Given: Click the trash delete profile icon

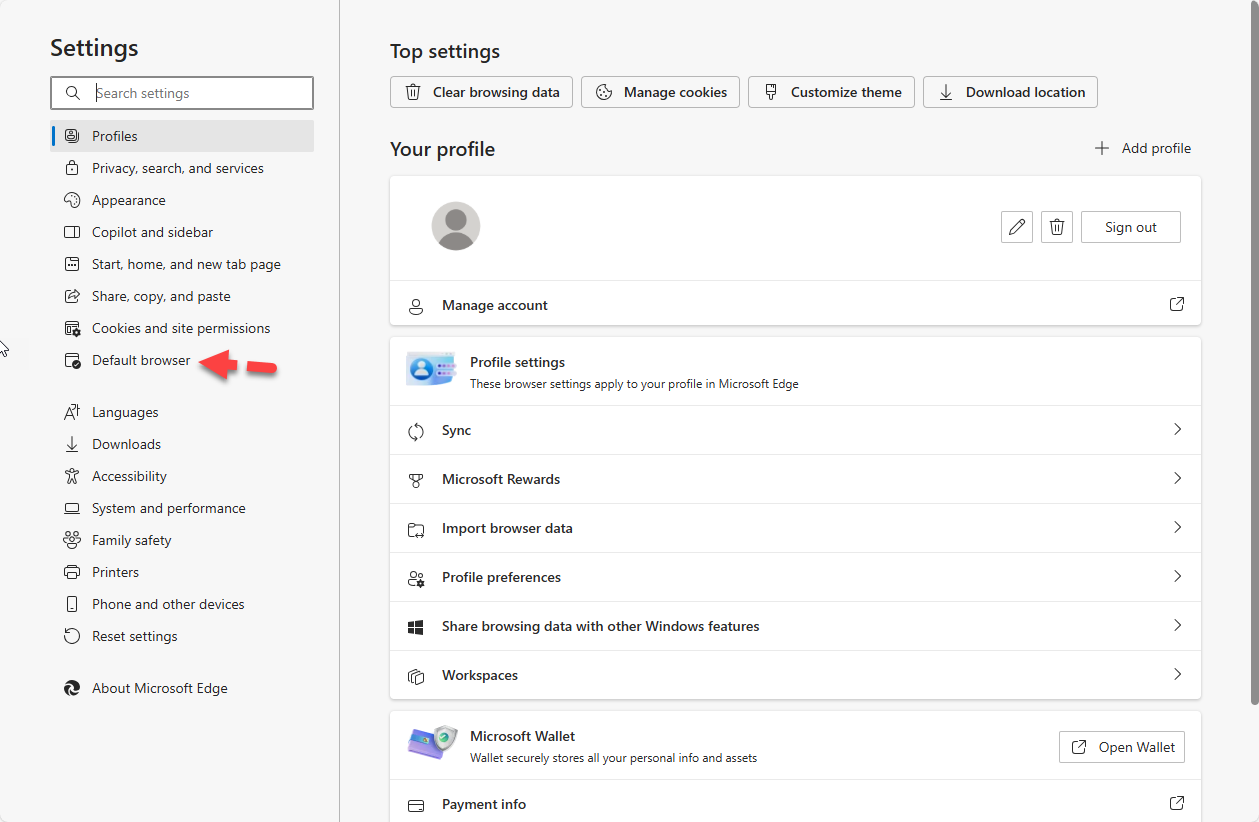Looking at the screenshot, I should point(1057,227).
